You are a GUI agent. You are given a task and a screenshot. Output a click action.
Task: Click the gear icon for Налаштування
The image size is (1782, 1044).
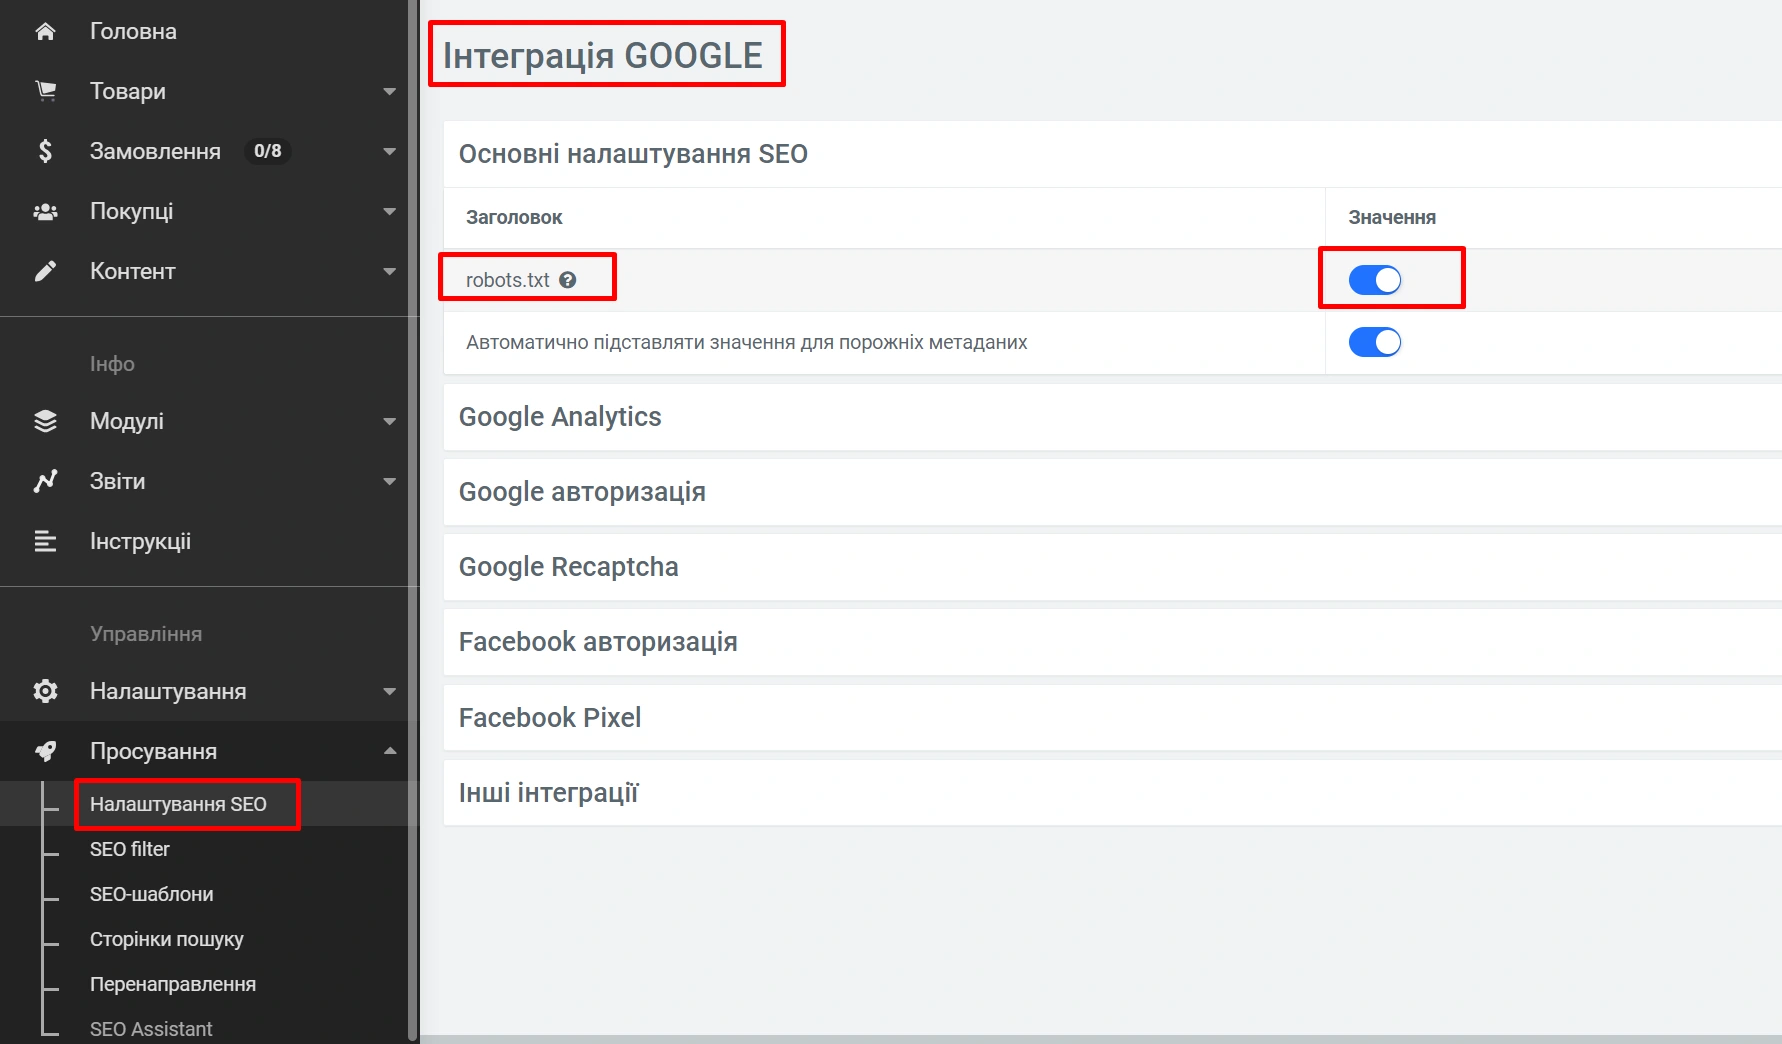tap(45, 691)
